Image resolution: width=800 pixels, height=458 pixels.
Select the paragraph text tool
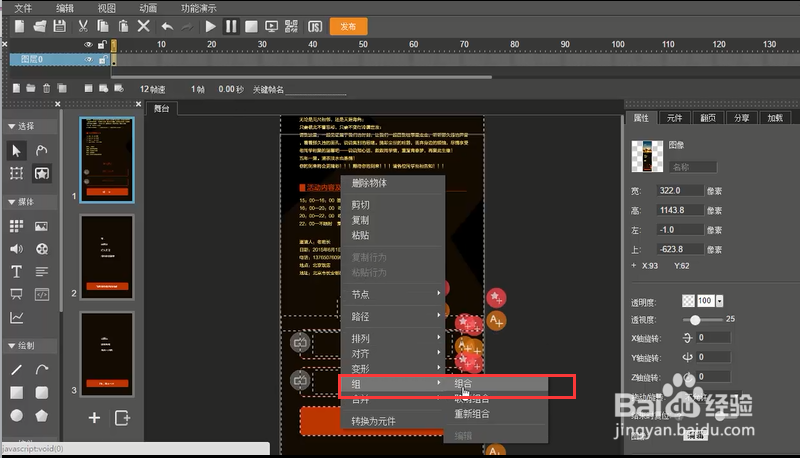coord(41,271)
